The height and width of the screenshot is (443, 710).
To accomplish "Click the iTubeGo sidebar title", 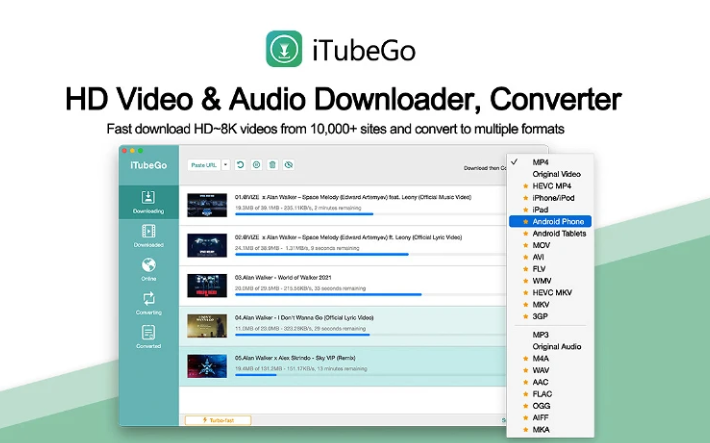I will pos(149,165).
